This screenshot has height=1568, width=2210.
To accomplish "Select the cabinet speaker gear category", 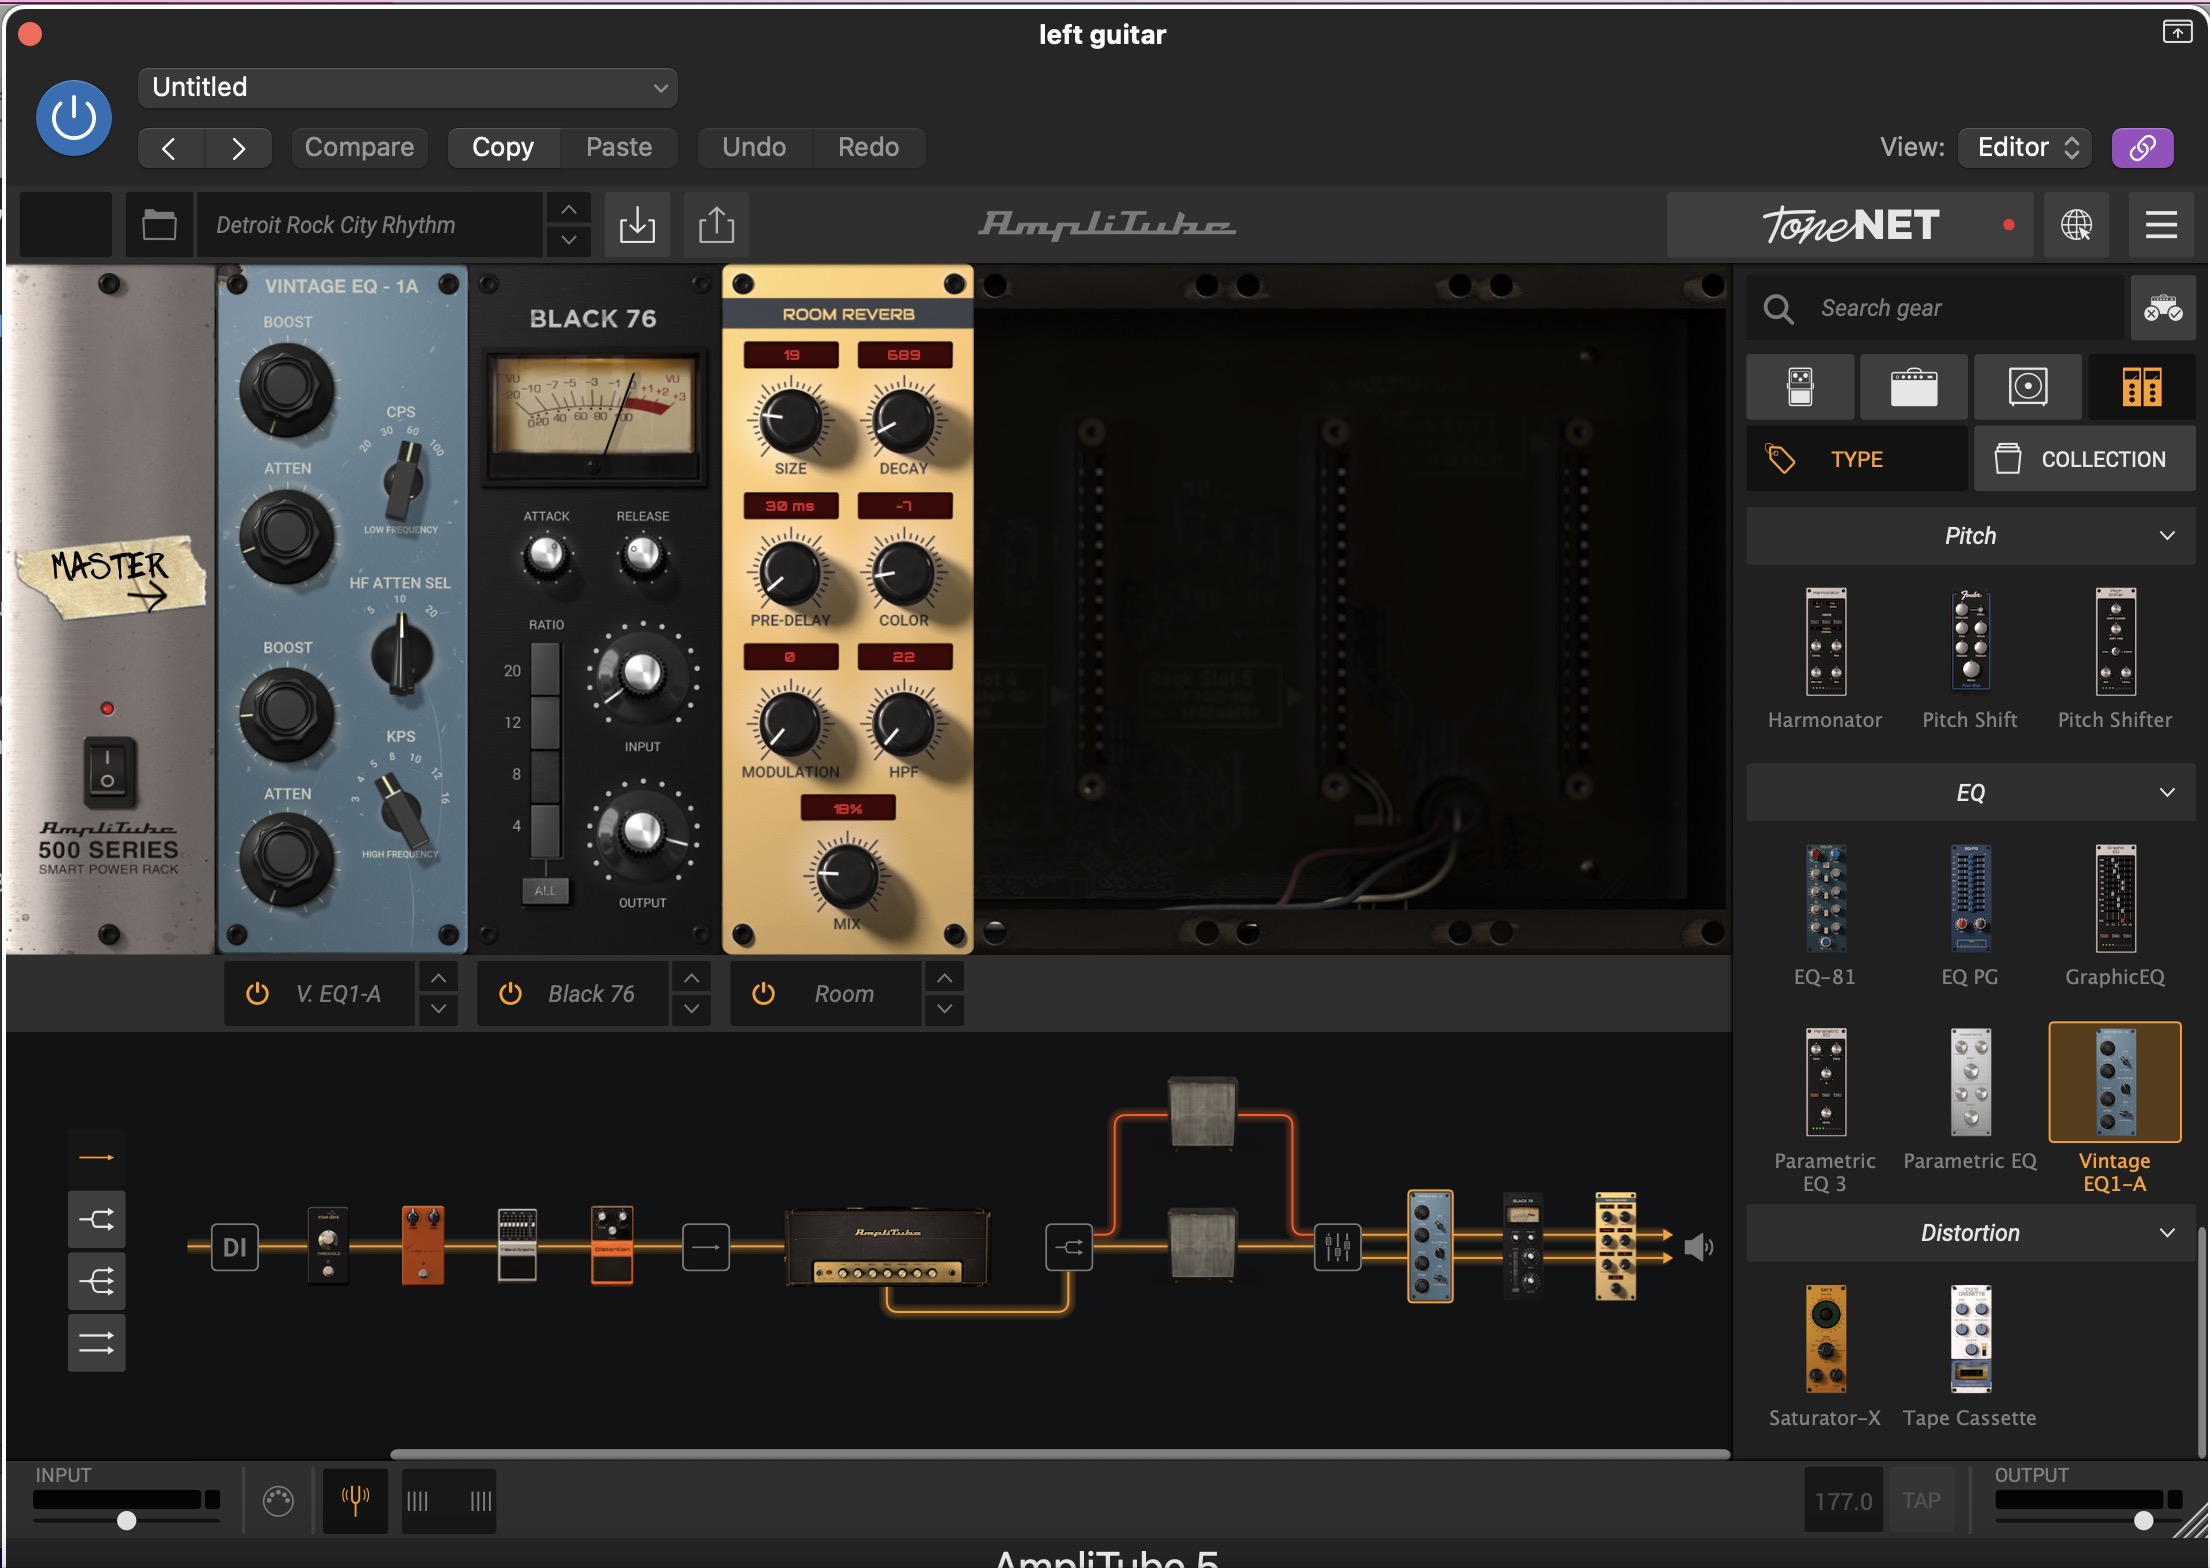I will coord(2028,386).
